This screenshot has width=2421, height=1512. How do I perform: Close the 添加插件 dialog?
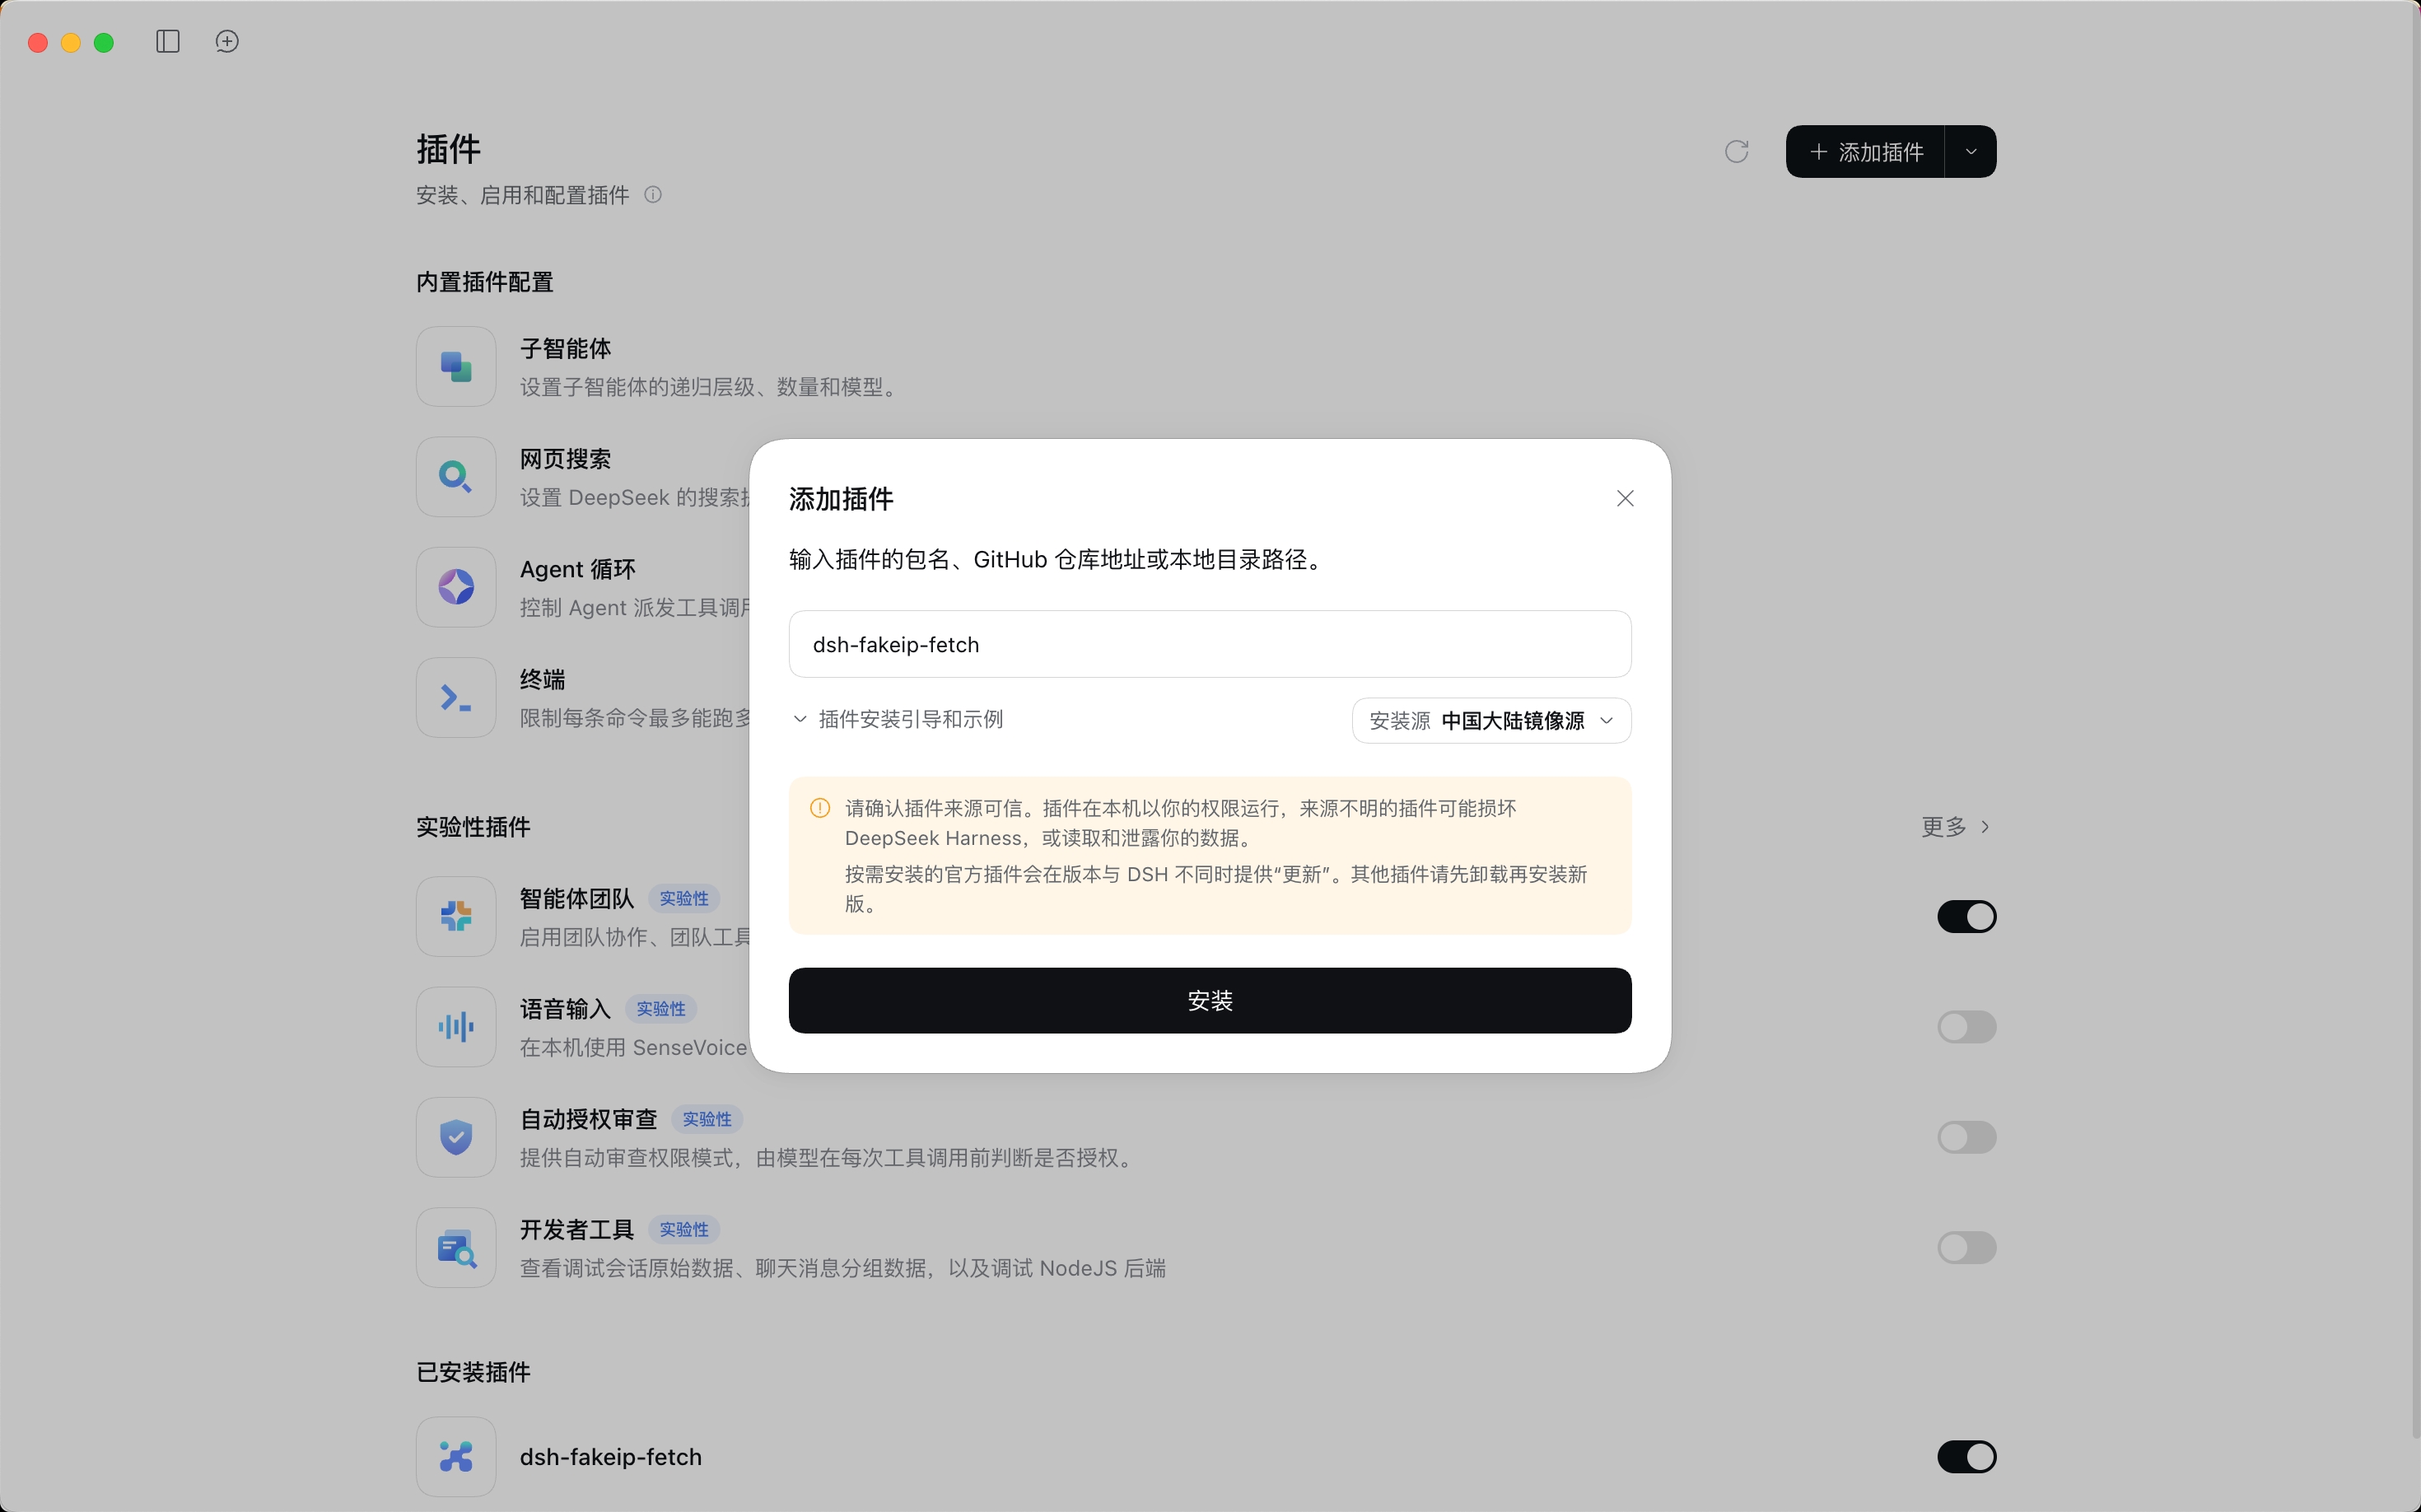click(1625, 498)
